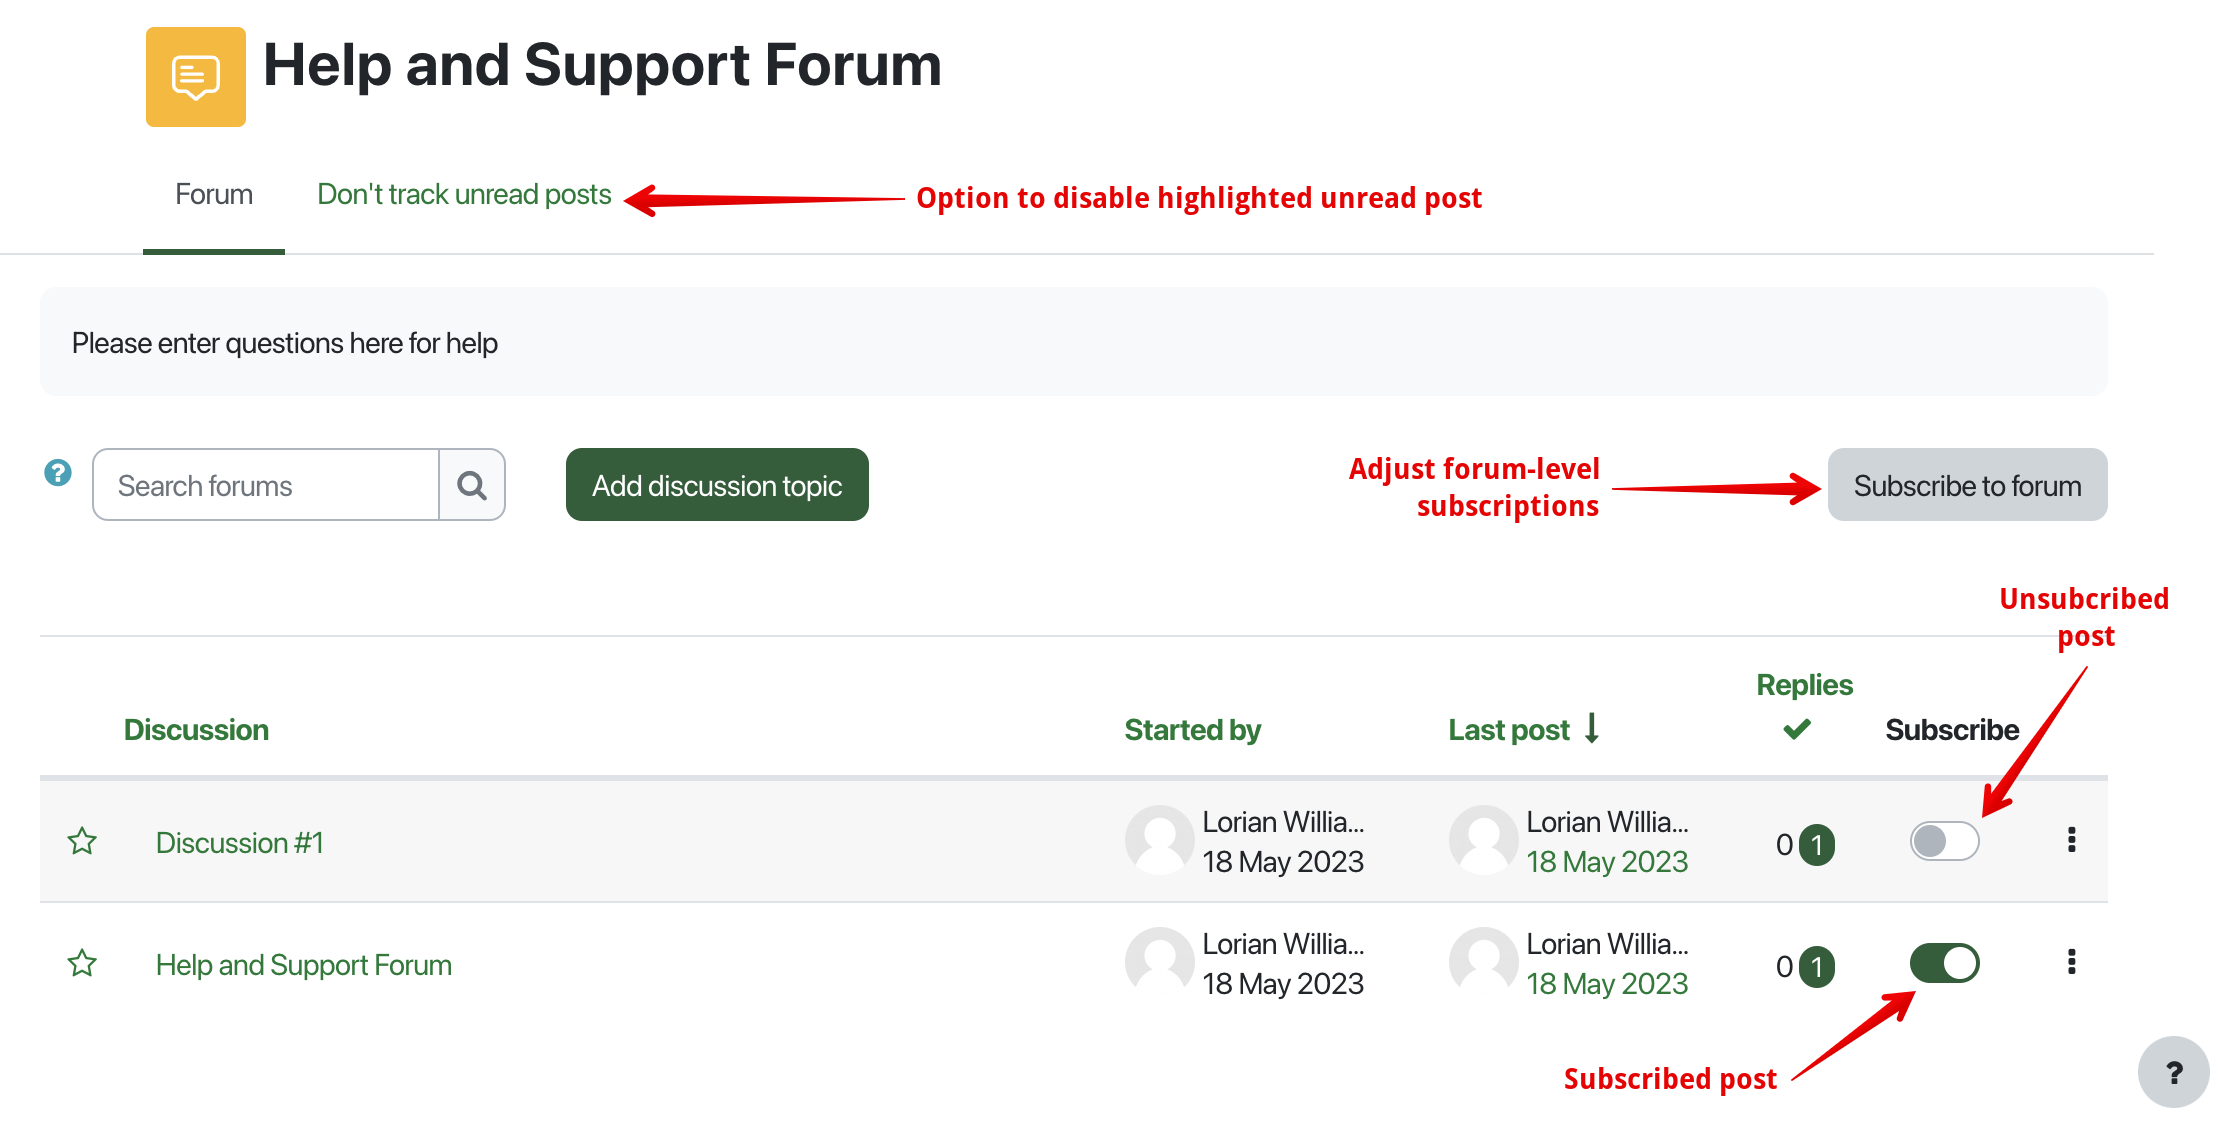Star the Help and Support Forum discussion
2234x1138 pixels.
pyautogui.click(x=82, y=964)
